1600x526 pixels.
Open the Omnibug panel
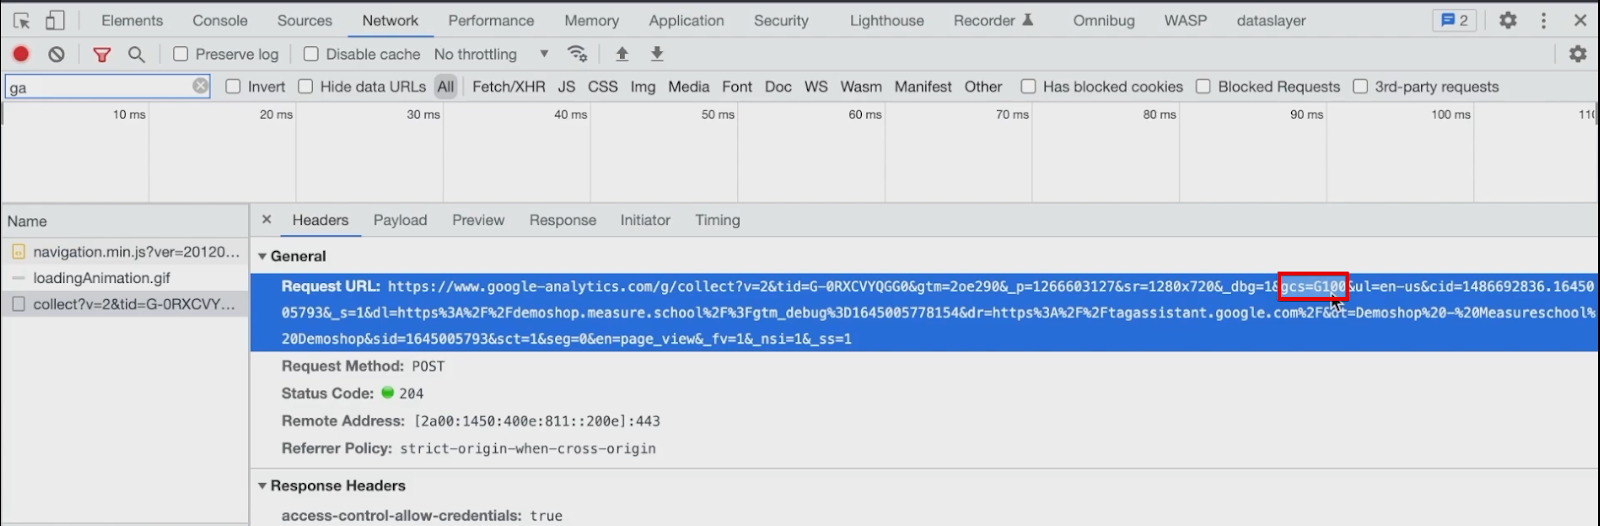pyautogui.click(x=1104, y=20)
